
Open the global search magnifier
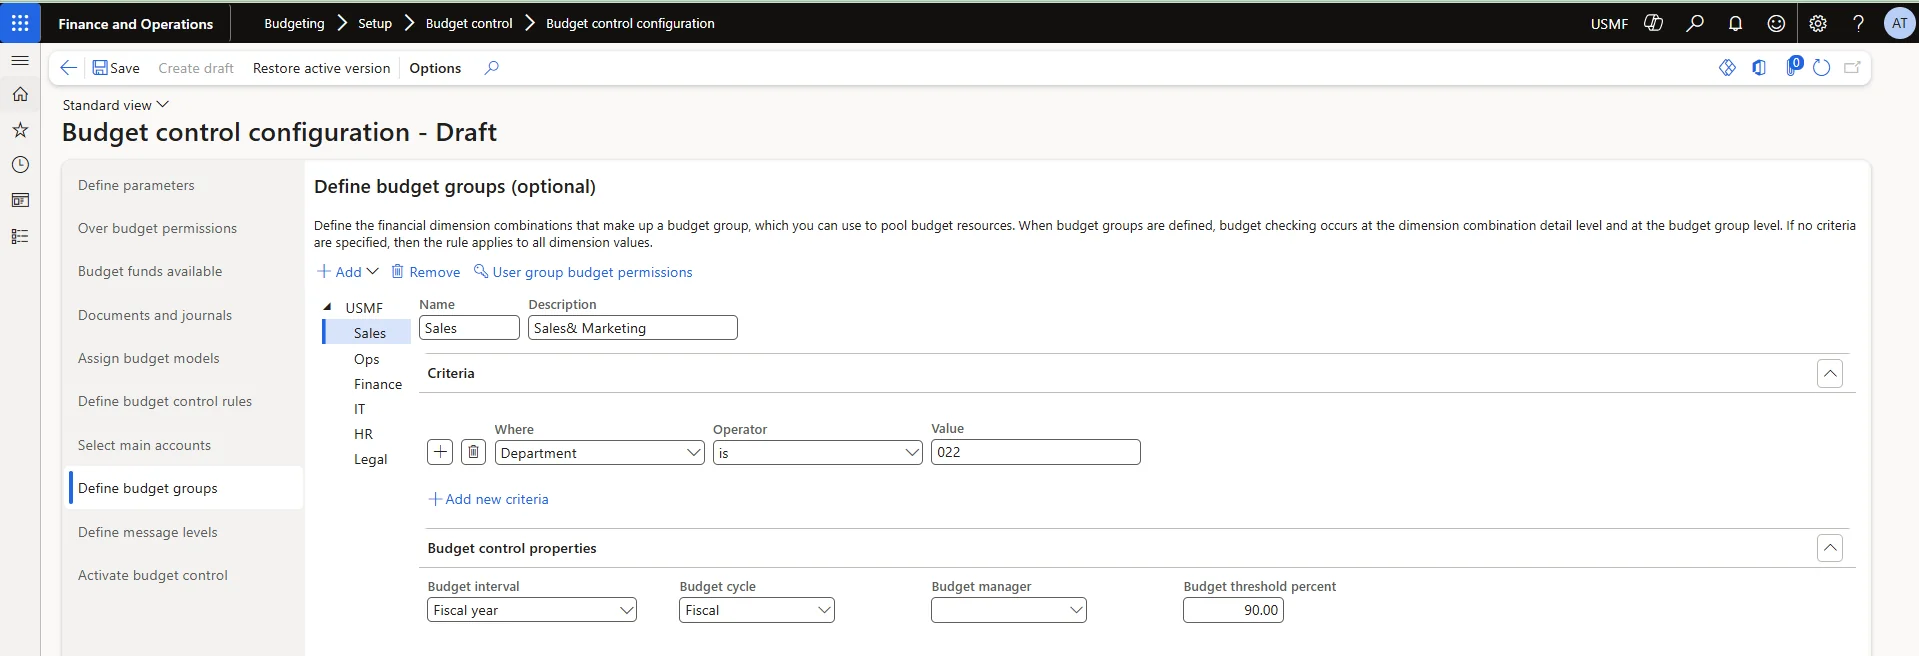point(1695,23)
